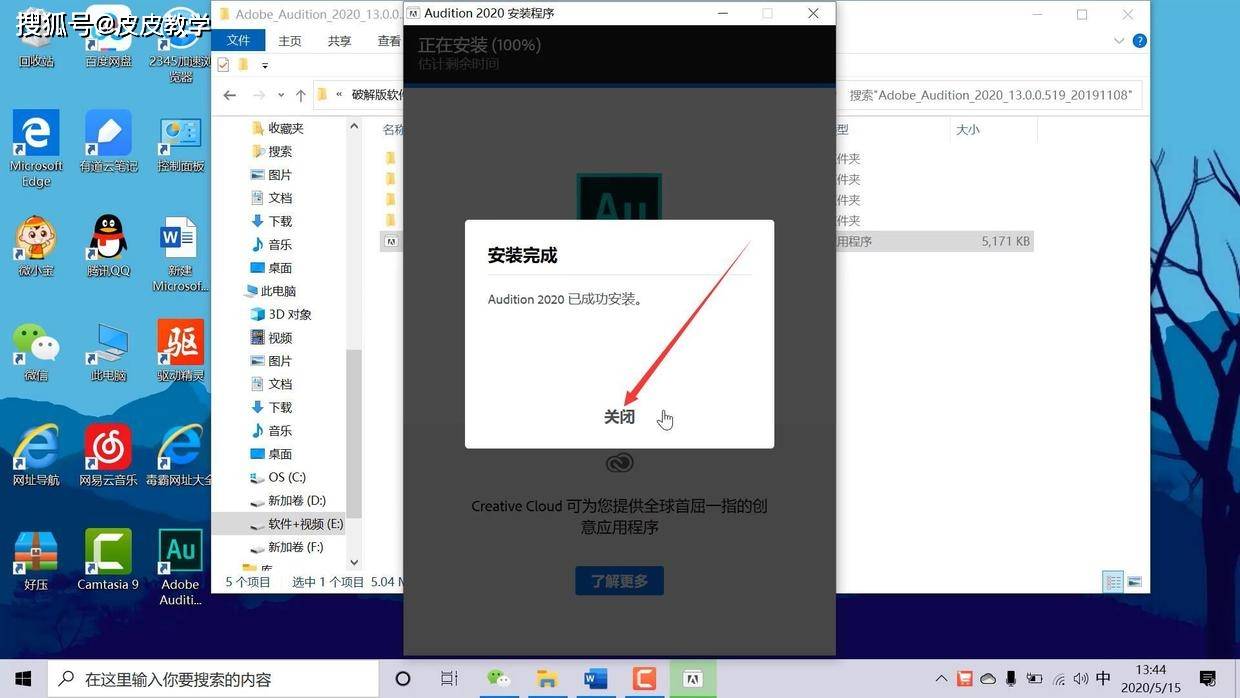The height and width of the screenshot is (698, 1240).
Task: Switch to the 共享 ribbon tab
Action: 340,41
